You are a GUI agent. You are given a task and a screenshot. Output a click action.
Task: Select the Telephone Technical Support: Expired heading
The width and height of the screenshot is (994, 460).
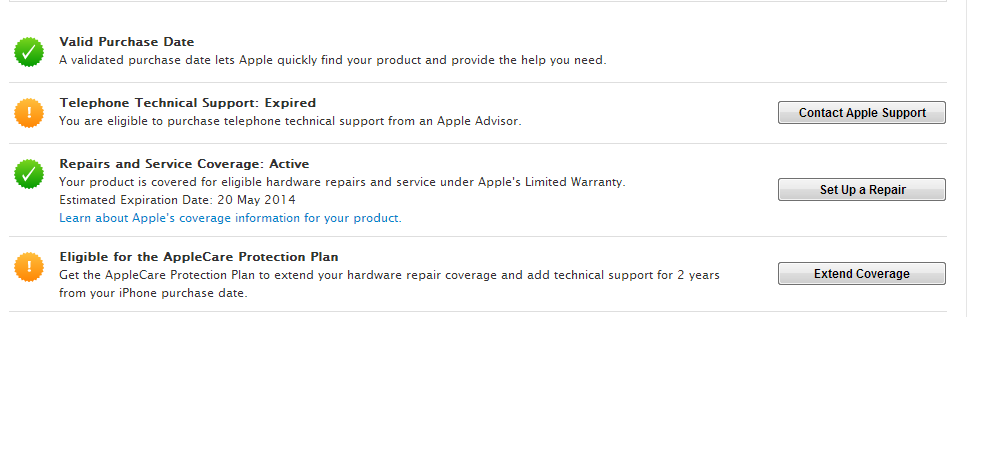click(187, 103)
